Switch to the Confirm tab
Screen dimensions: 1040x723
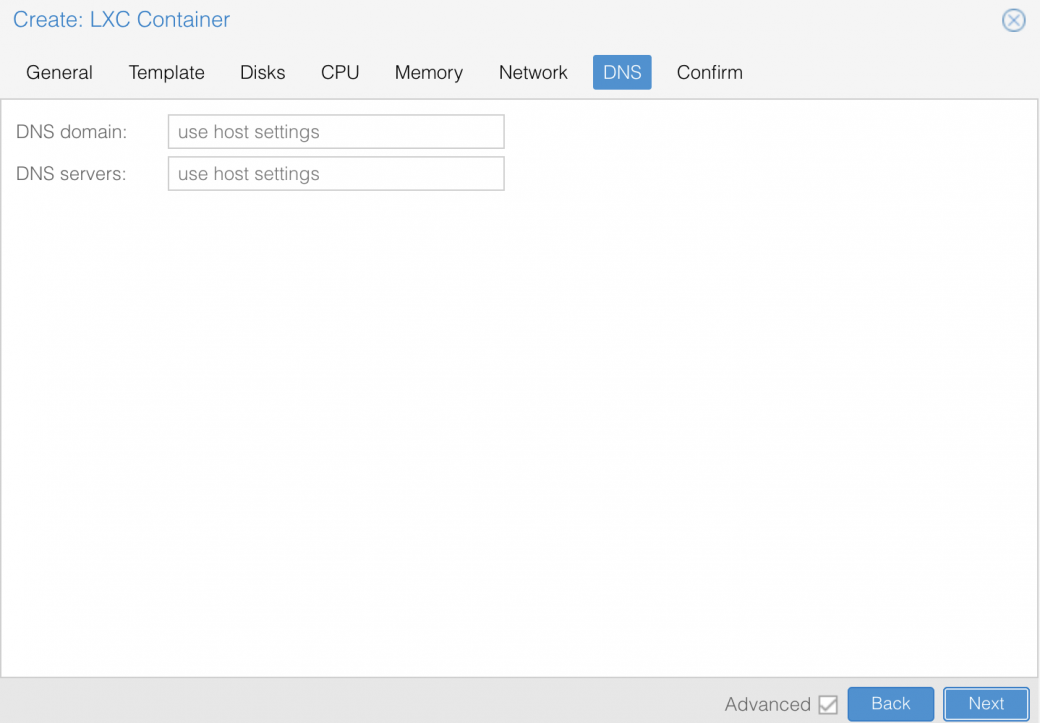[709, 72]
